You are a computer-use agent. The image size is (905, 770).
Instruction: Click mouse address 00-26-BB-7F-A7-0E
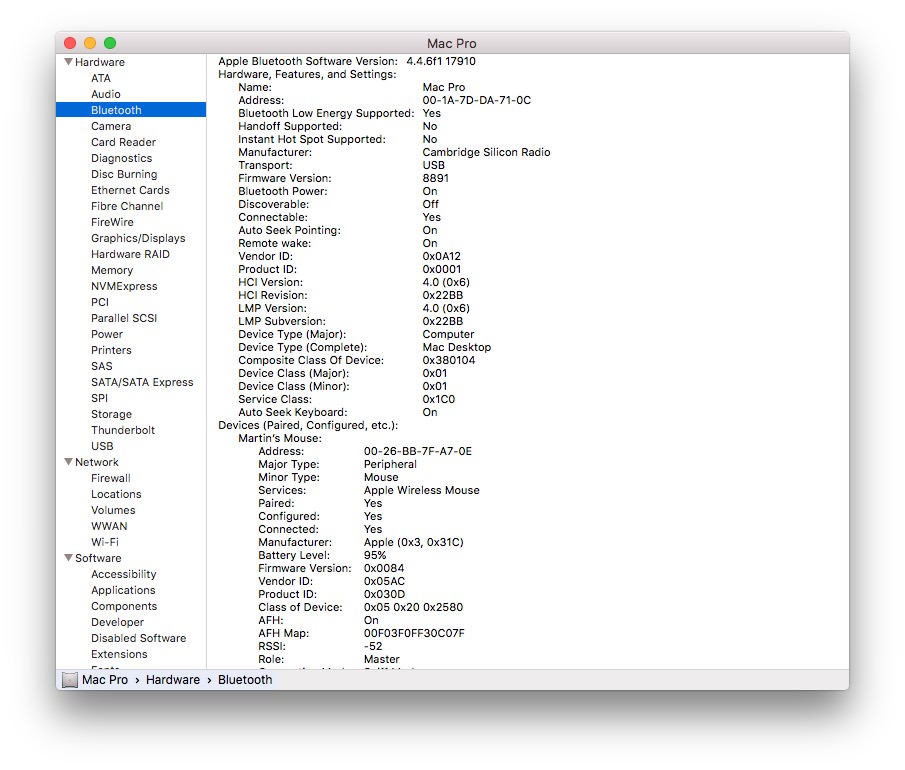click(418, 451)
